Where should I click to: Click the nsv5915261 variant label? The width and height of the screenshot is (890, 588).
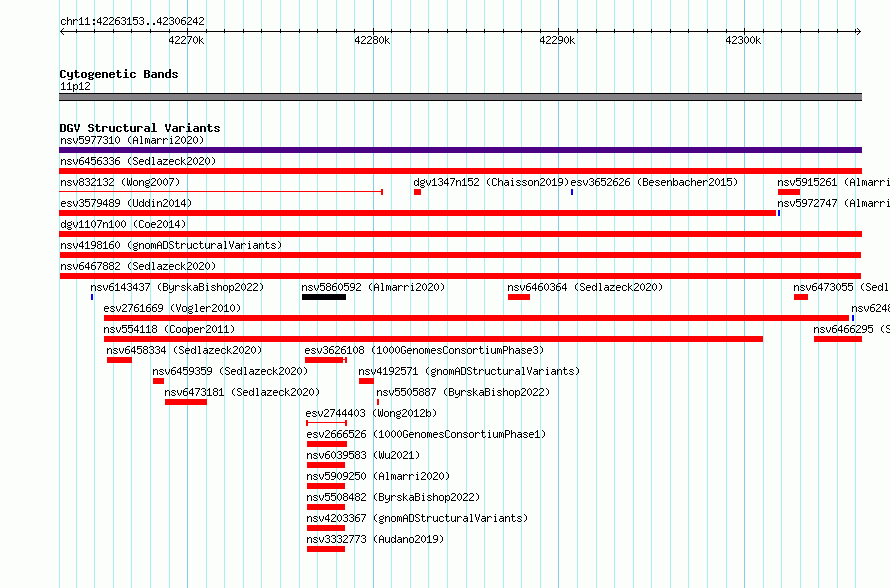[833, 182]
